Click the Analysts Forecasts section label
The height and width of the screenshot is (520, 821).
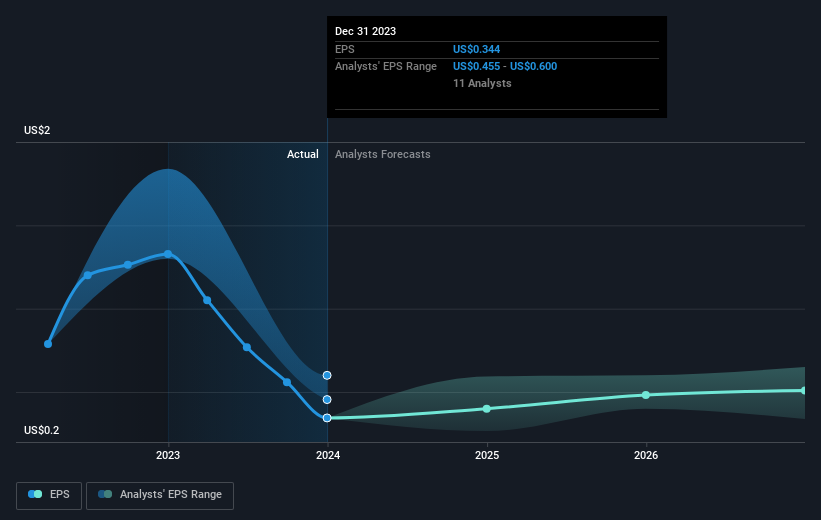(383, 154)
